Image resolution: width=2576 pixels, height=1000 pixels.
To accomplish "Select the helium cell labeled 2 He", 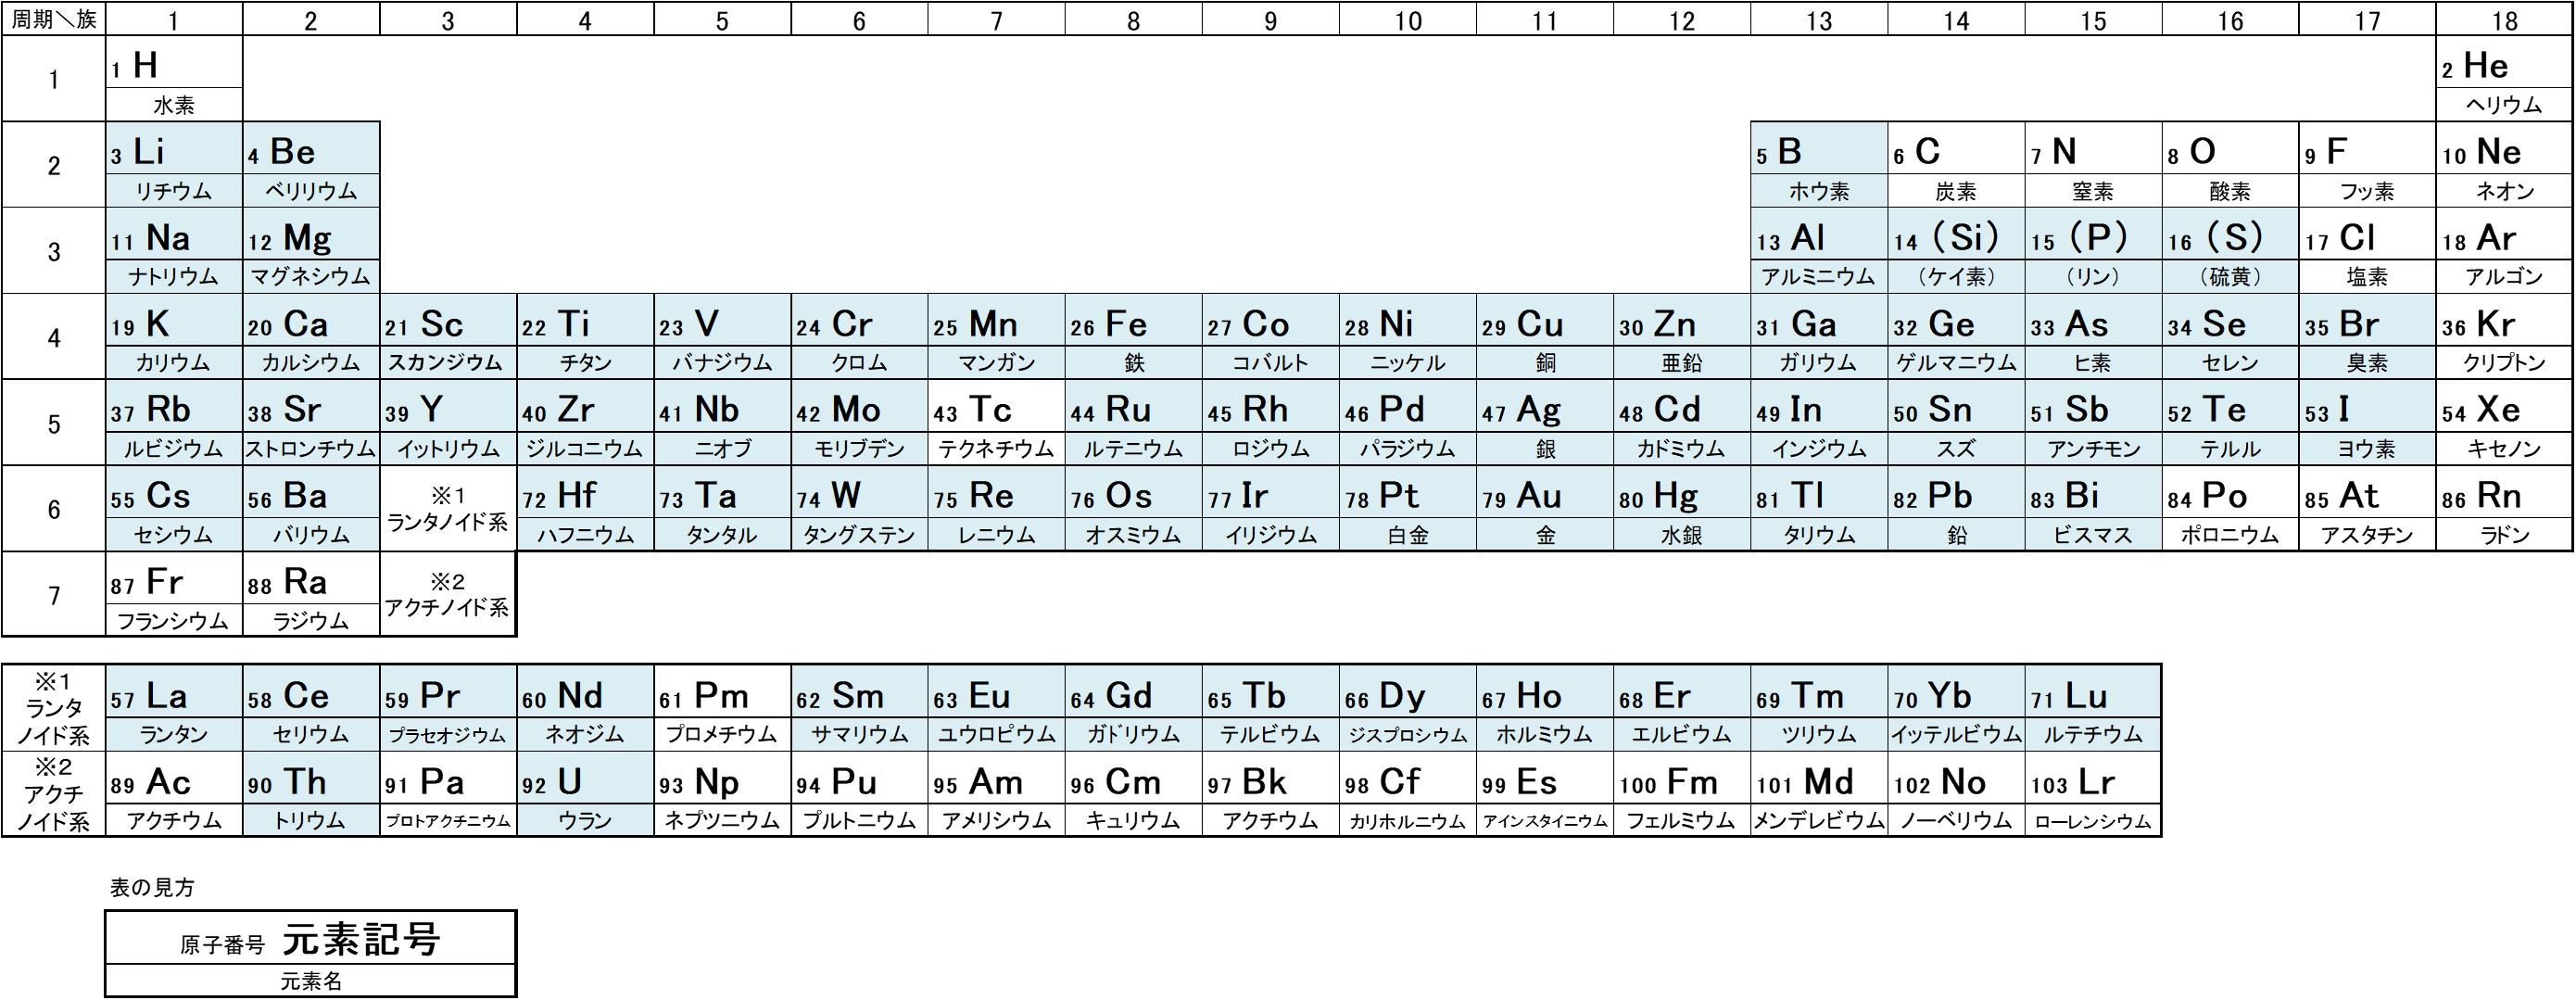I will 2504,79.
